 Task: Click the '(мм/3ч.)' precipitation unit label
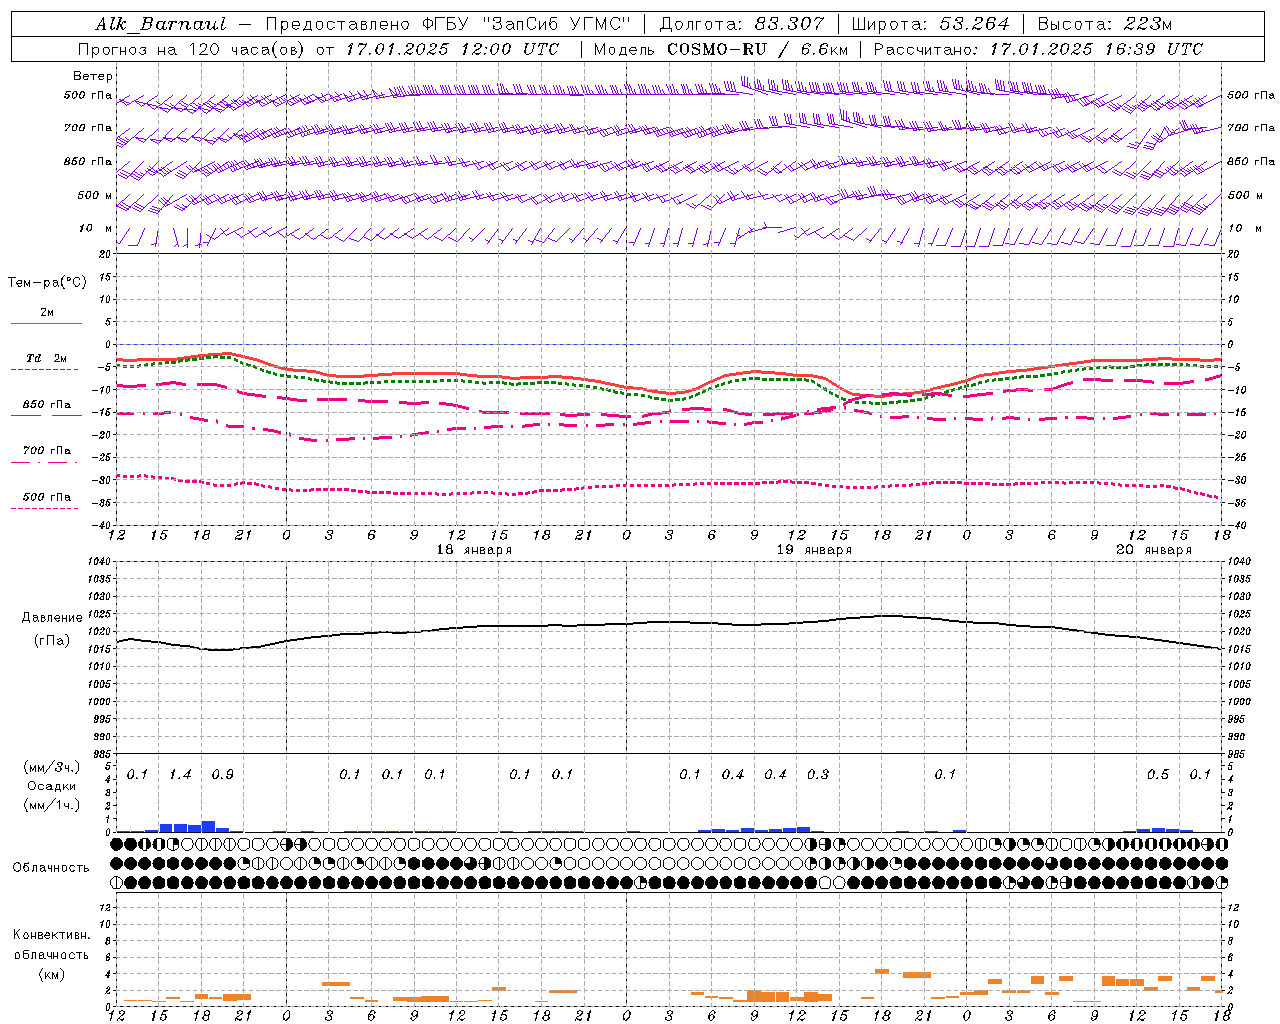[x=51, y=767]
